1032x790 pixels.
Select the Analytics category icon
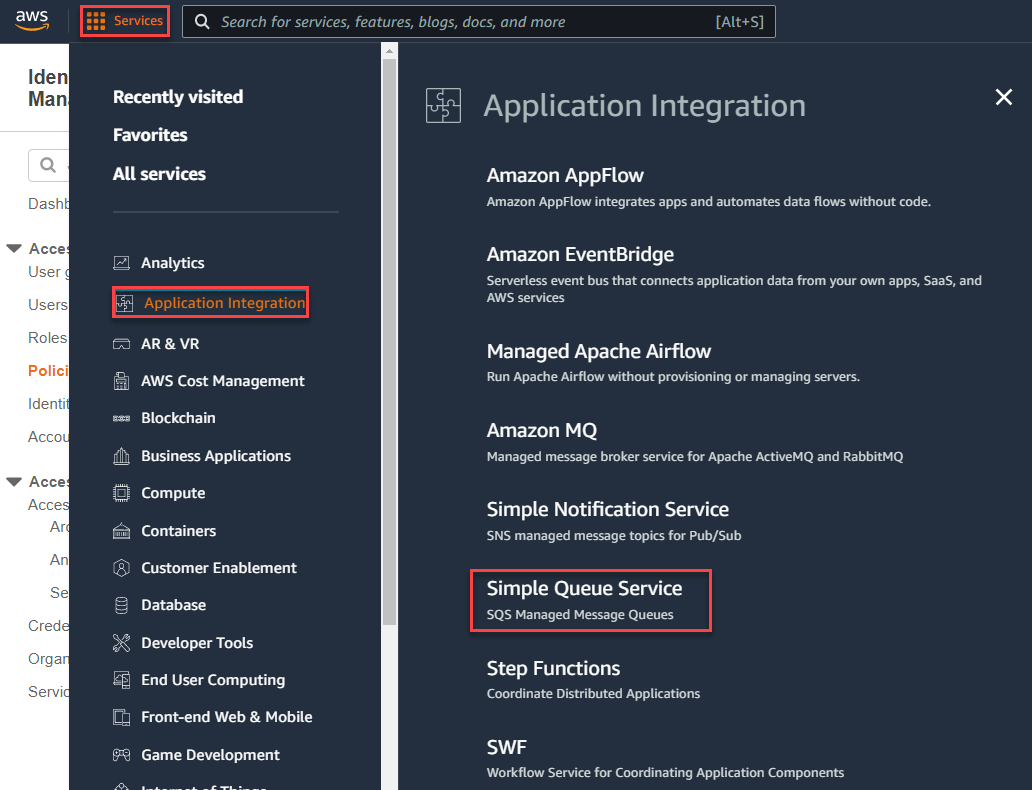[123, 262]
